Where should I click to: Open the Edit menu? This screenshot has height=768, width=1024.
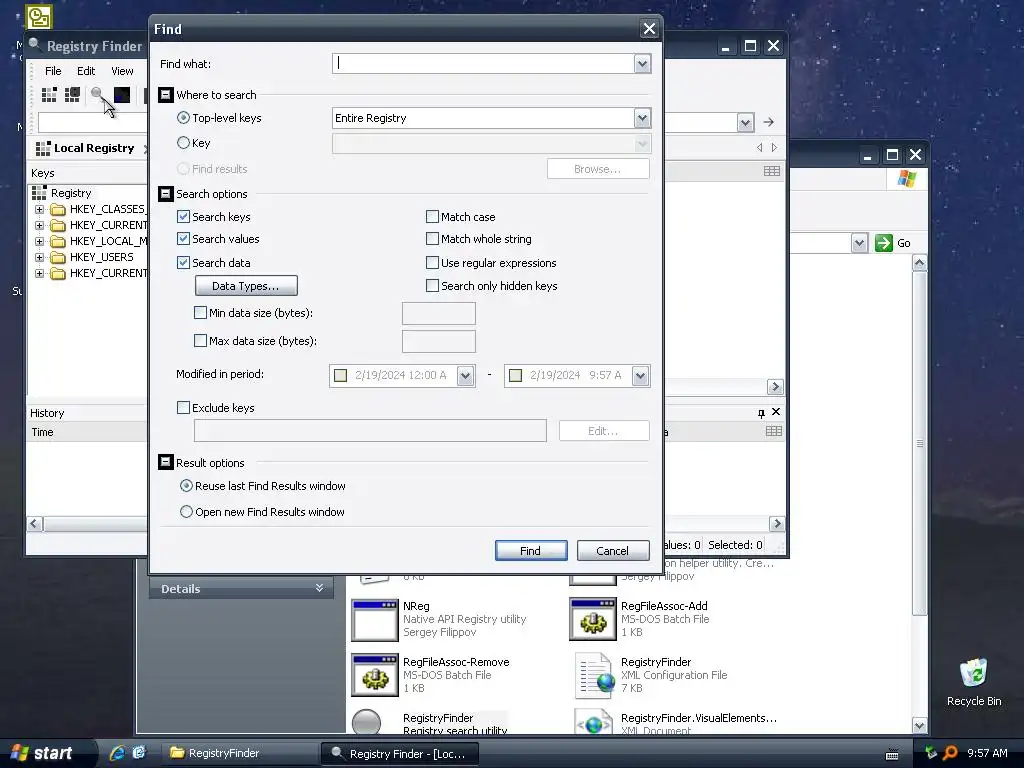86,71
